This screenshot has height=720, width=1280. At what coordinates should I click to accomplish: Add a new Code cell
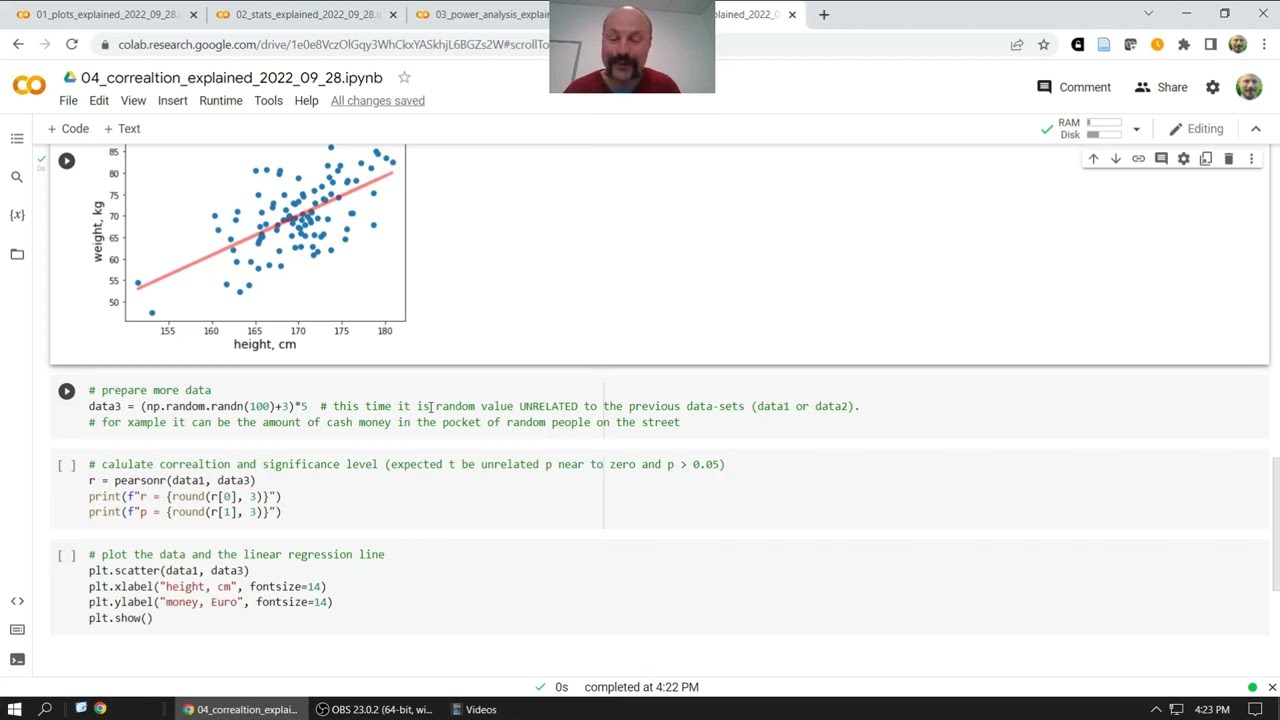click(68, 129)
